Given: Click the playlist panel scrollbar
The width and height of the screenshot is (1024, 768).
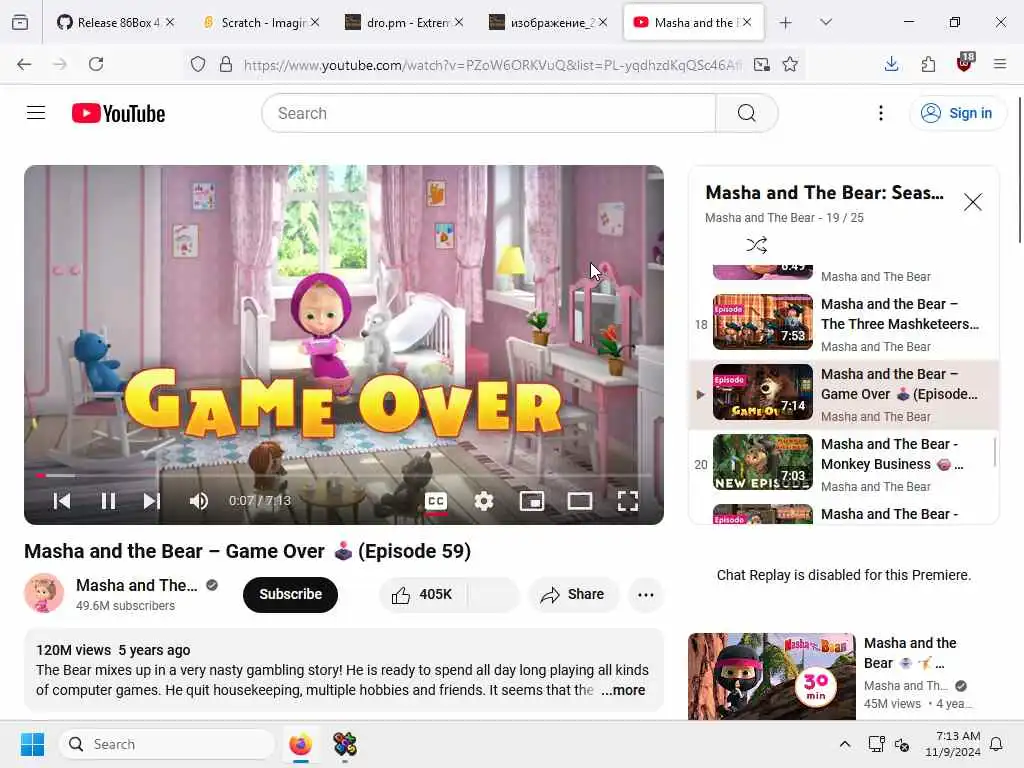Looking at the screenshot, I should tap(995, 452).
